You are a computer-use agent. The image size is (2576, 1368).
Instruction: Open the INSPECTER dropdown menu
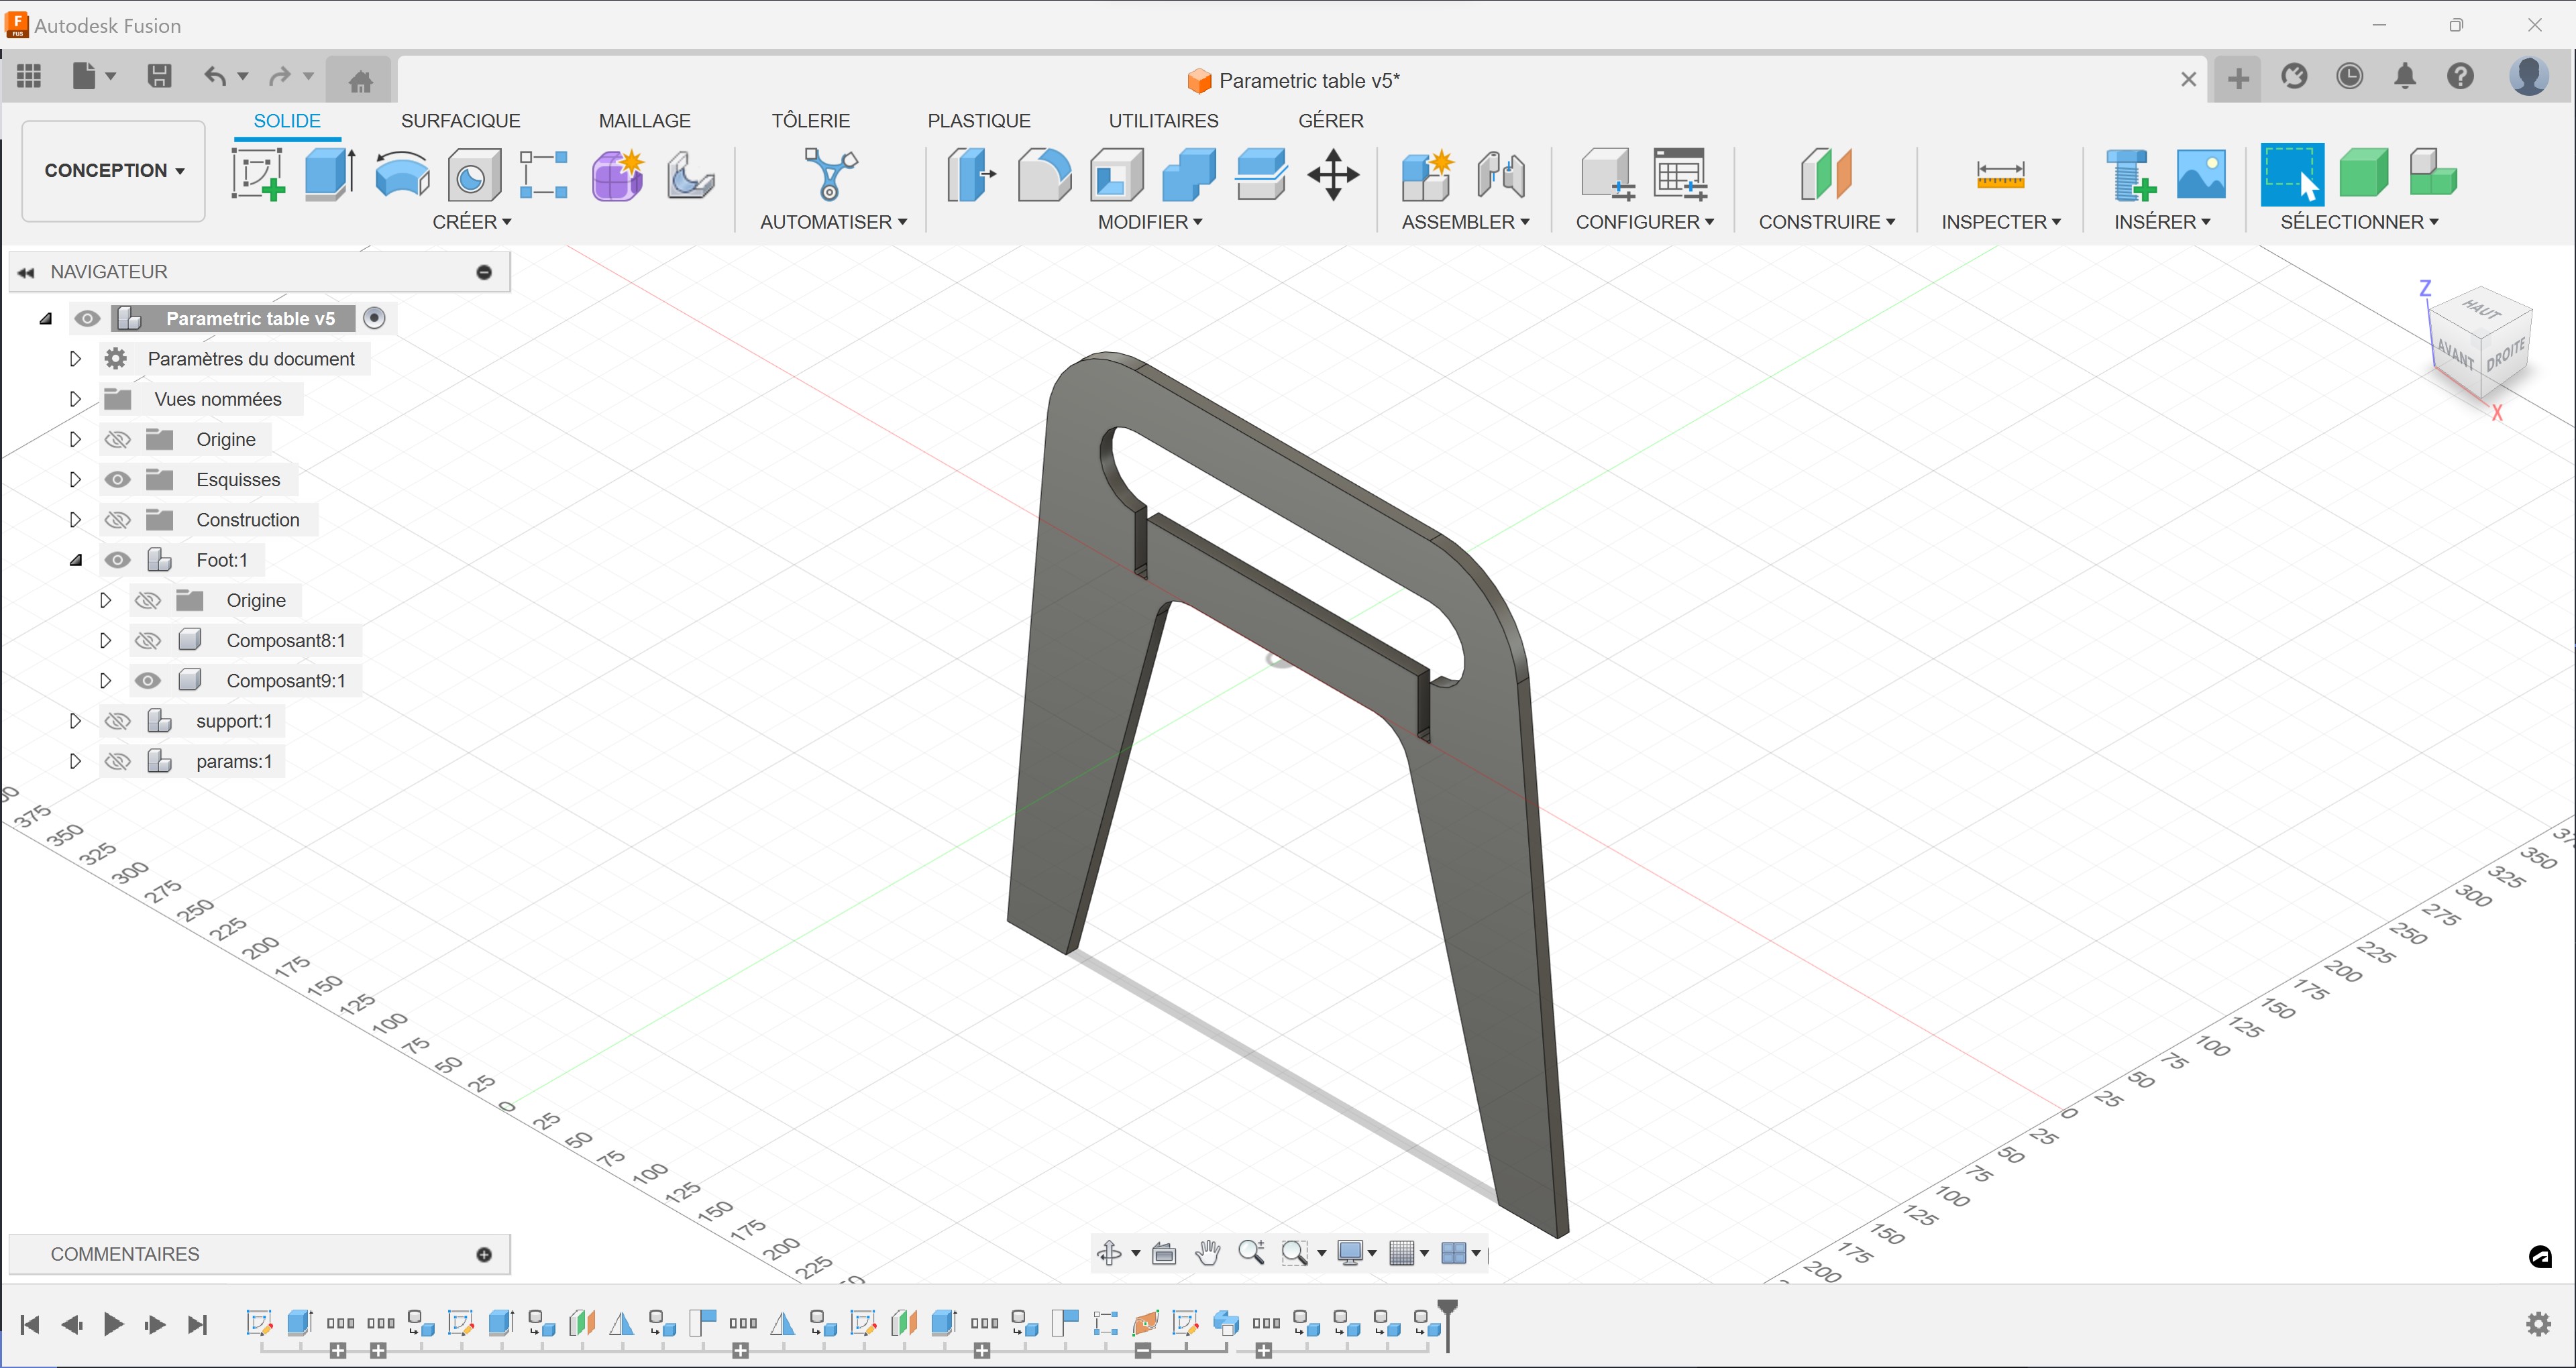[x=2000, y=222]
